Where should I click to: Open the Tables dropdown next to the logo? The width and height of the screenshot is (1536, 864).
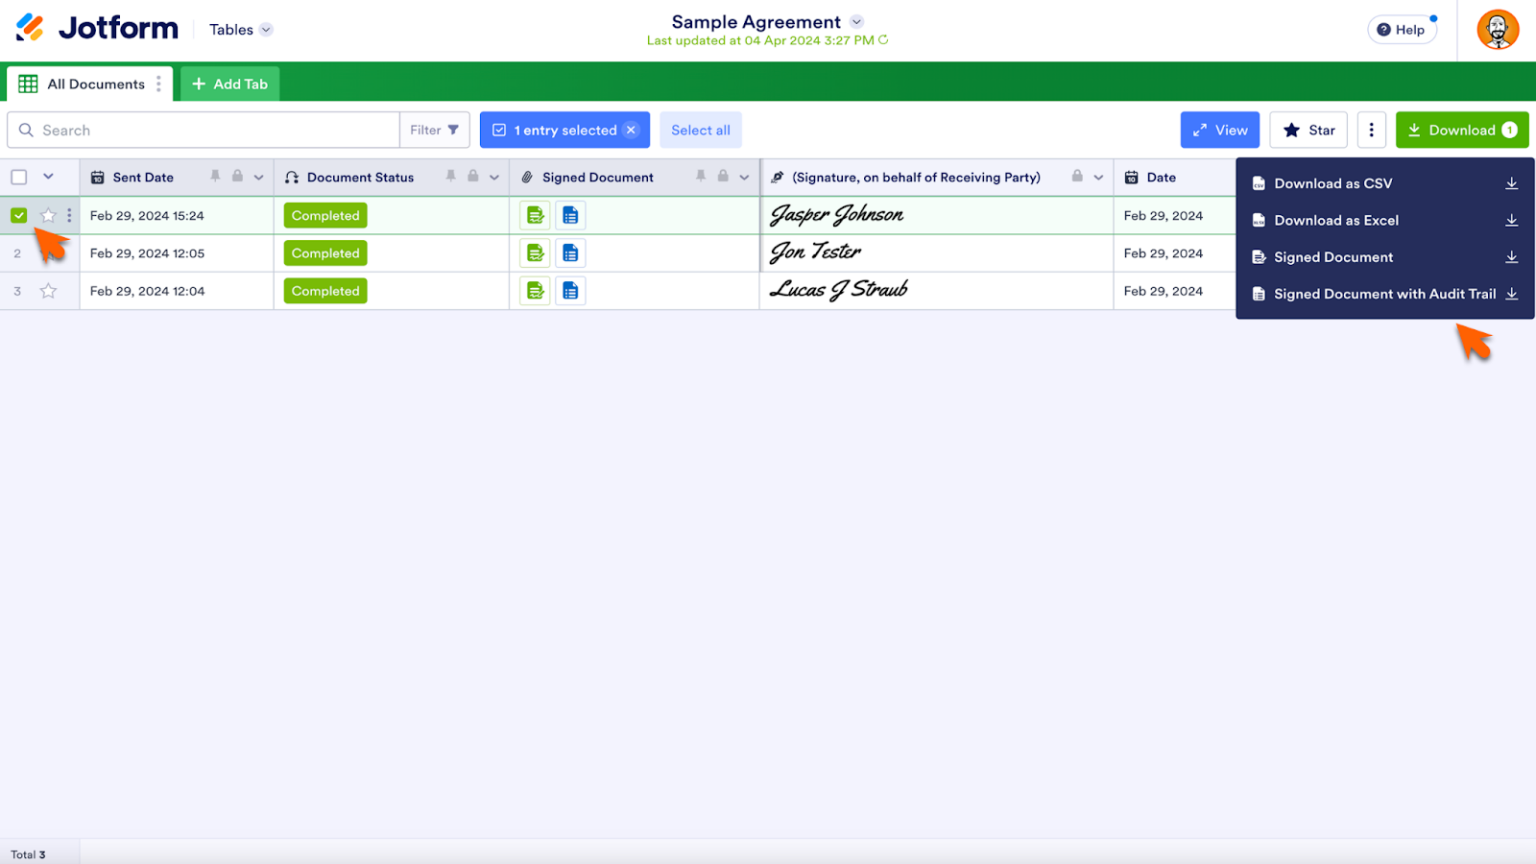click(x=240, y=29)
